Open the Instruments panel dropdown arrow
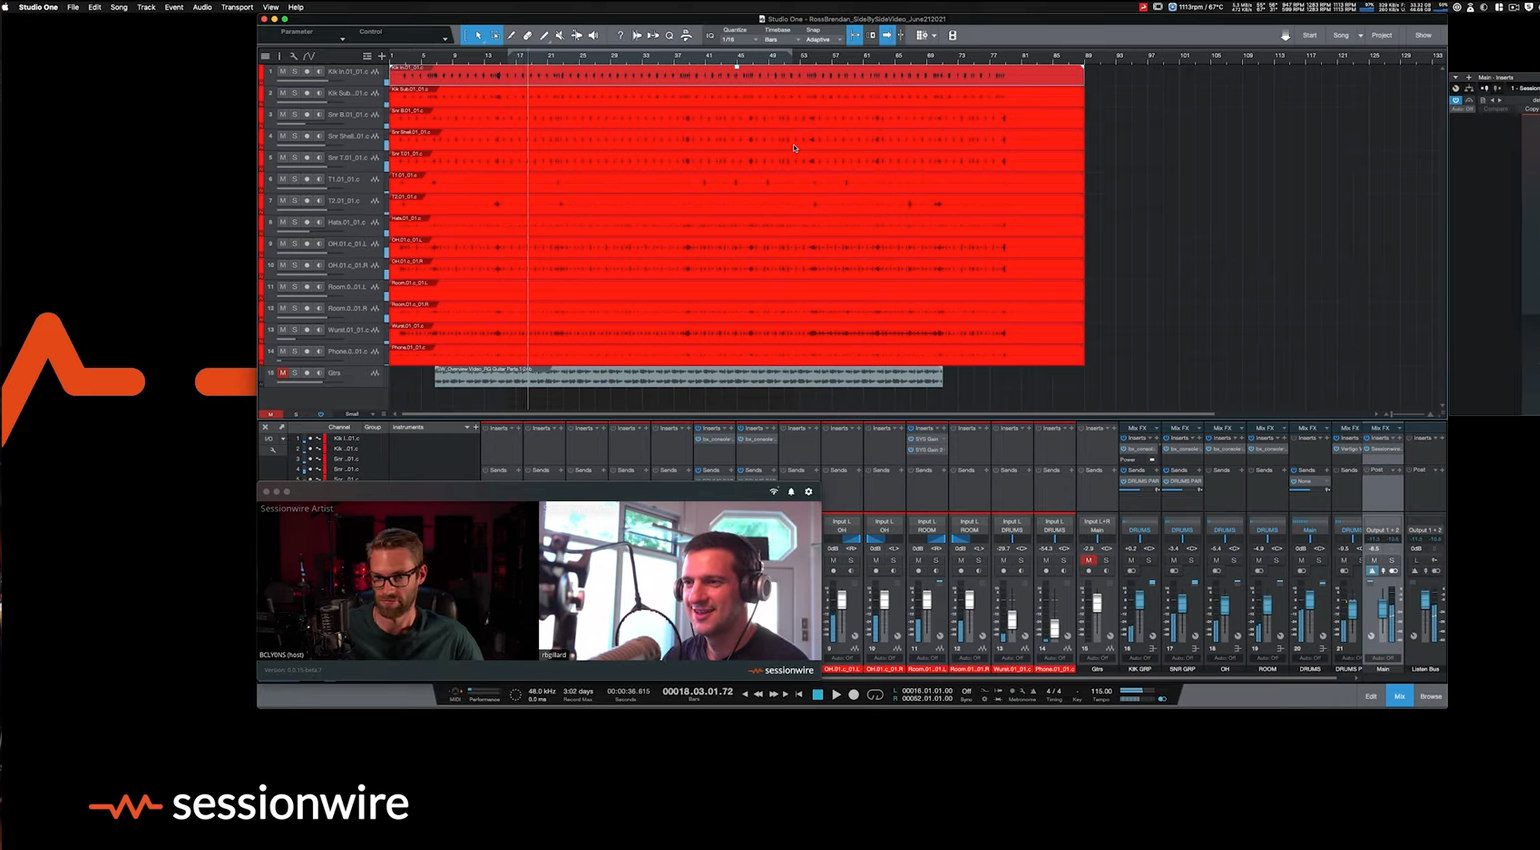This screenshot has height=850, width=1540. click(x=466, y=428)
